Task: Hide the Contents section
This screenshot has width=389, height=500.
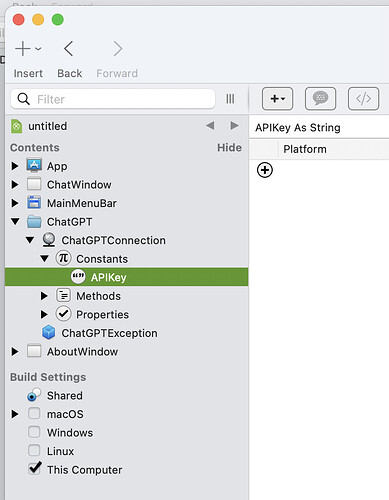Action: click(x=229, y=147)
